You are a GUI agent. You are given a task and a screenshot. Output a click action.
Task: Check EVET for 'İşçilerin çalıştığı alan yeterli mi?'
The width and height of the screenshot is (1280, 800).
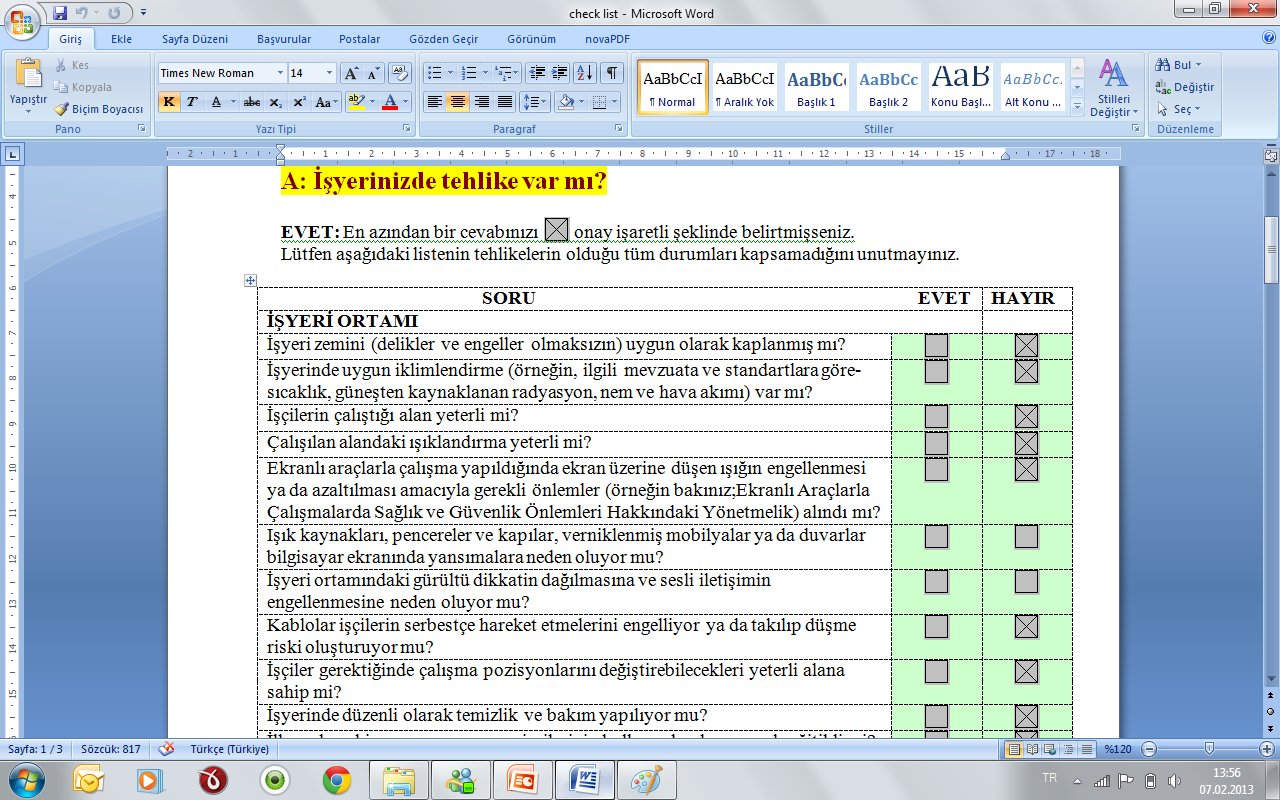point(936,418)
